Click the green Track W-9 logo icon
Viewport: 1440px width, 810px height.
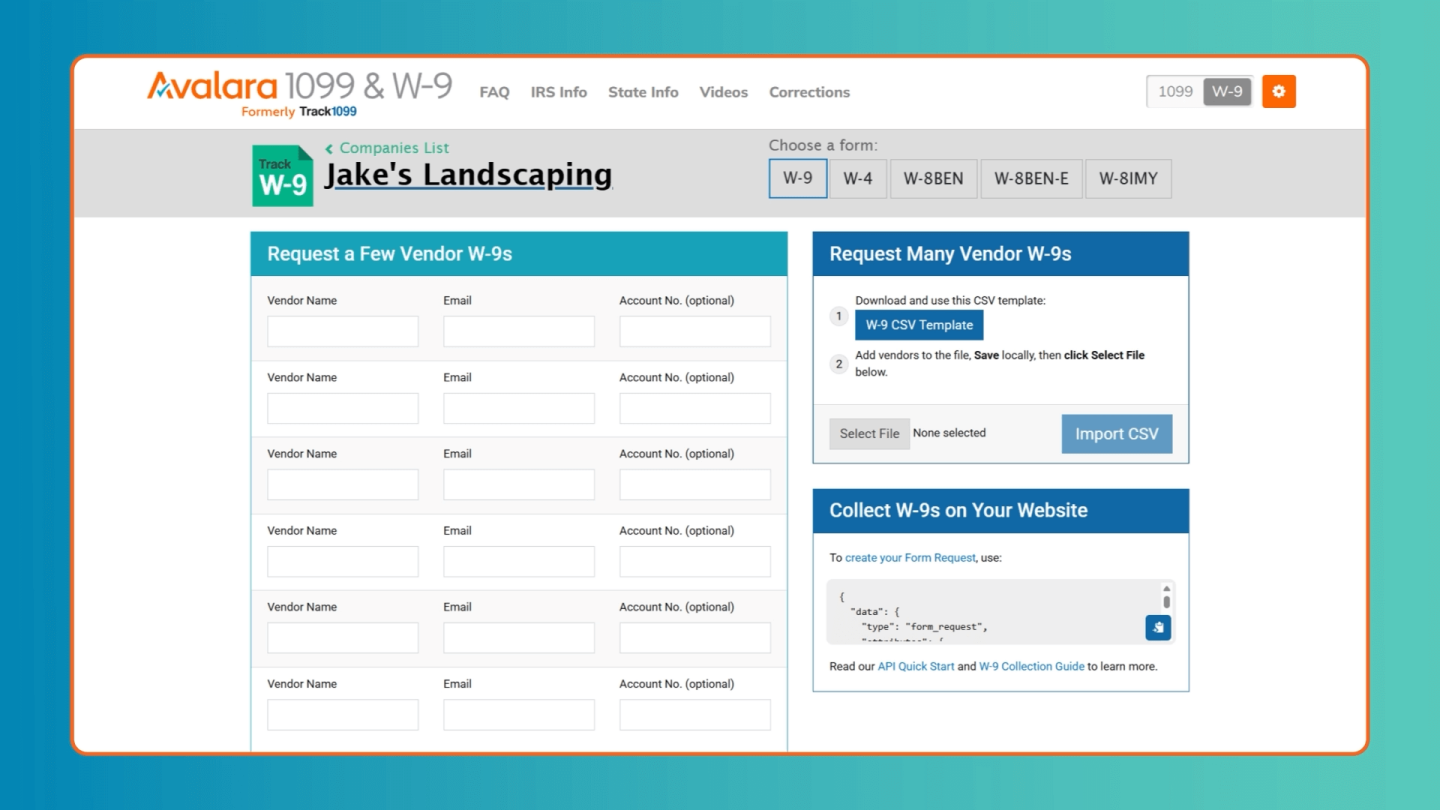tap(282, 177)
